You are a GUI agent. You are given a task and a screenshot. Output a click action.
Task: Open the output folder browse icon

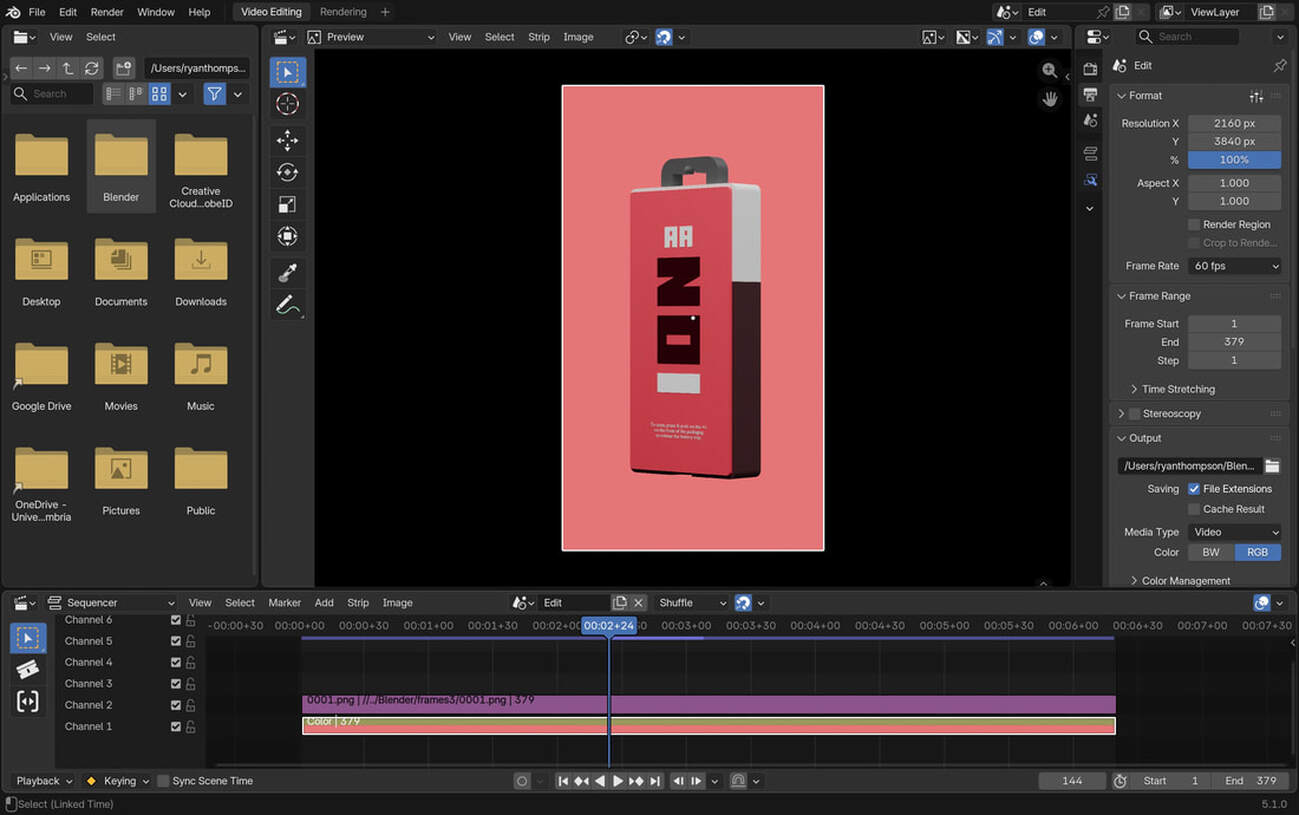point(1272,466)
